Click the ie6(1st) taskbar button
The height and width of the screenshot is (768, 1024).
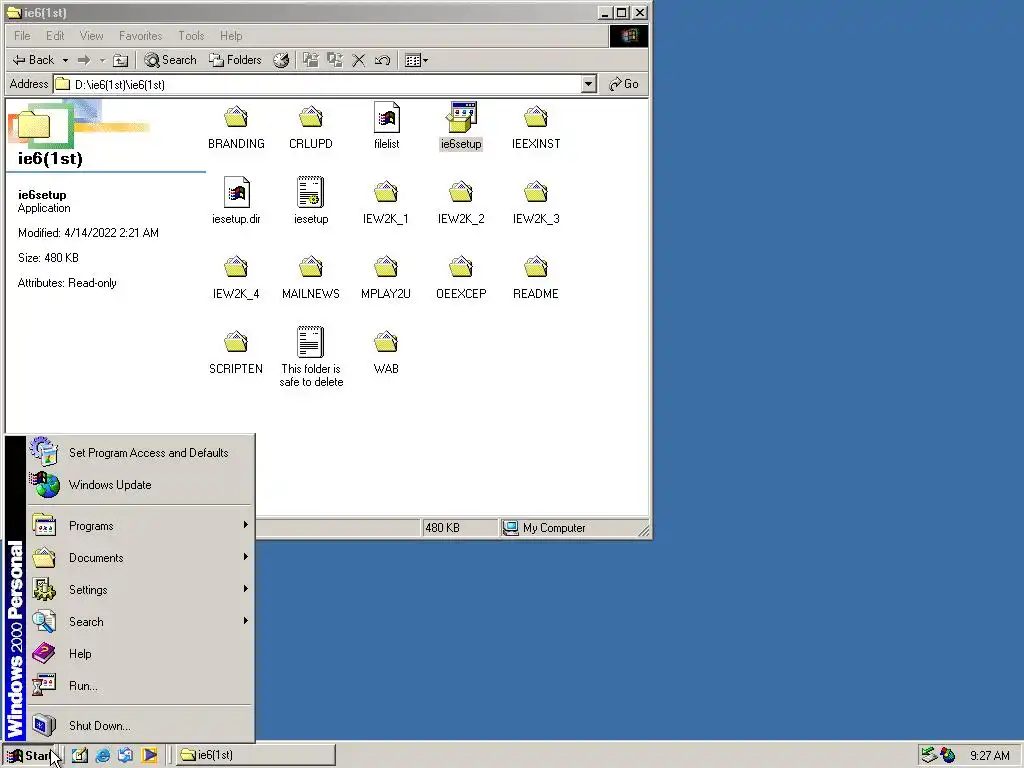[255, 756]
